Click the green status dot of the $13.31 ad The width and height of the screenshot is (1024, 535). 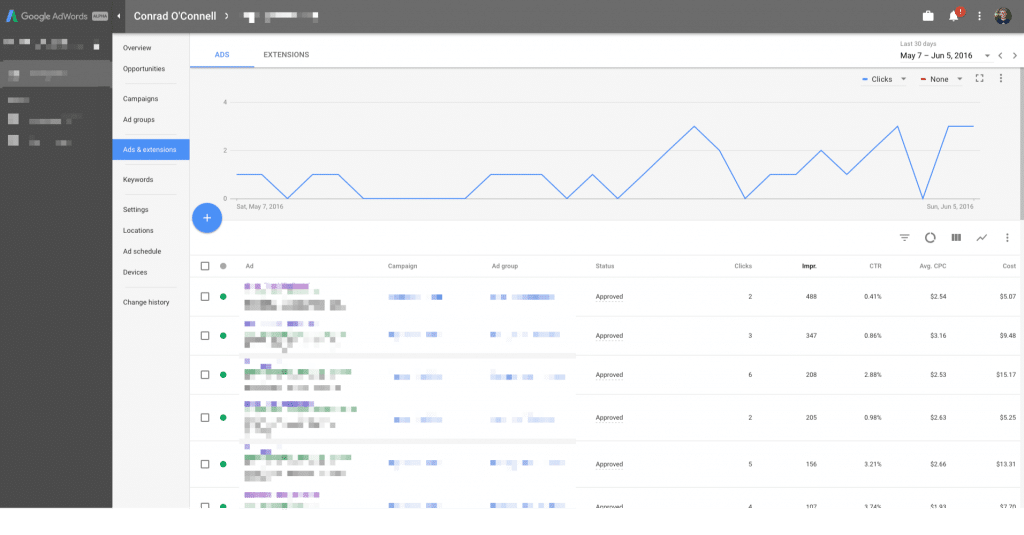[223, 464]
